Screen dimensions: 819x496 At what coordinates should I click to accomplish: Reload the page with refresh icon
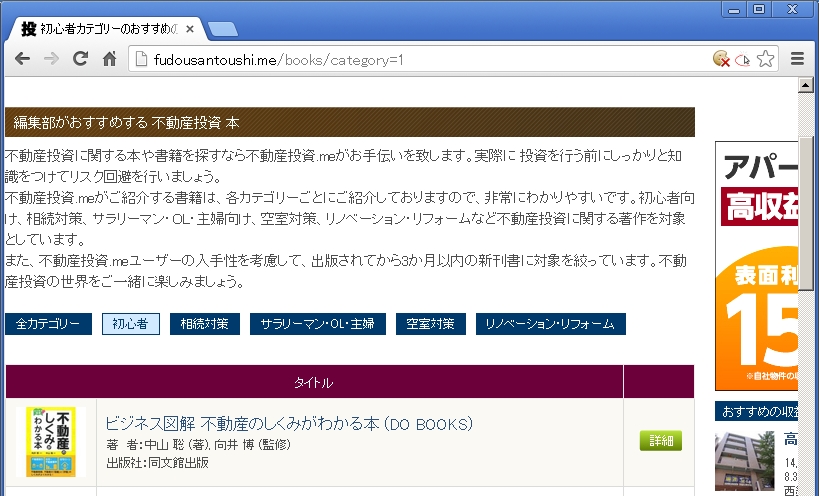point(81,59)
